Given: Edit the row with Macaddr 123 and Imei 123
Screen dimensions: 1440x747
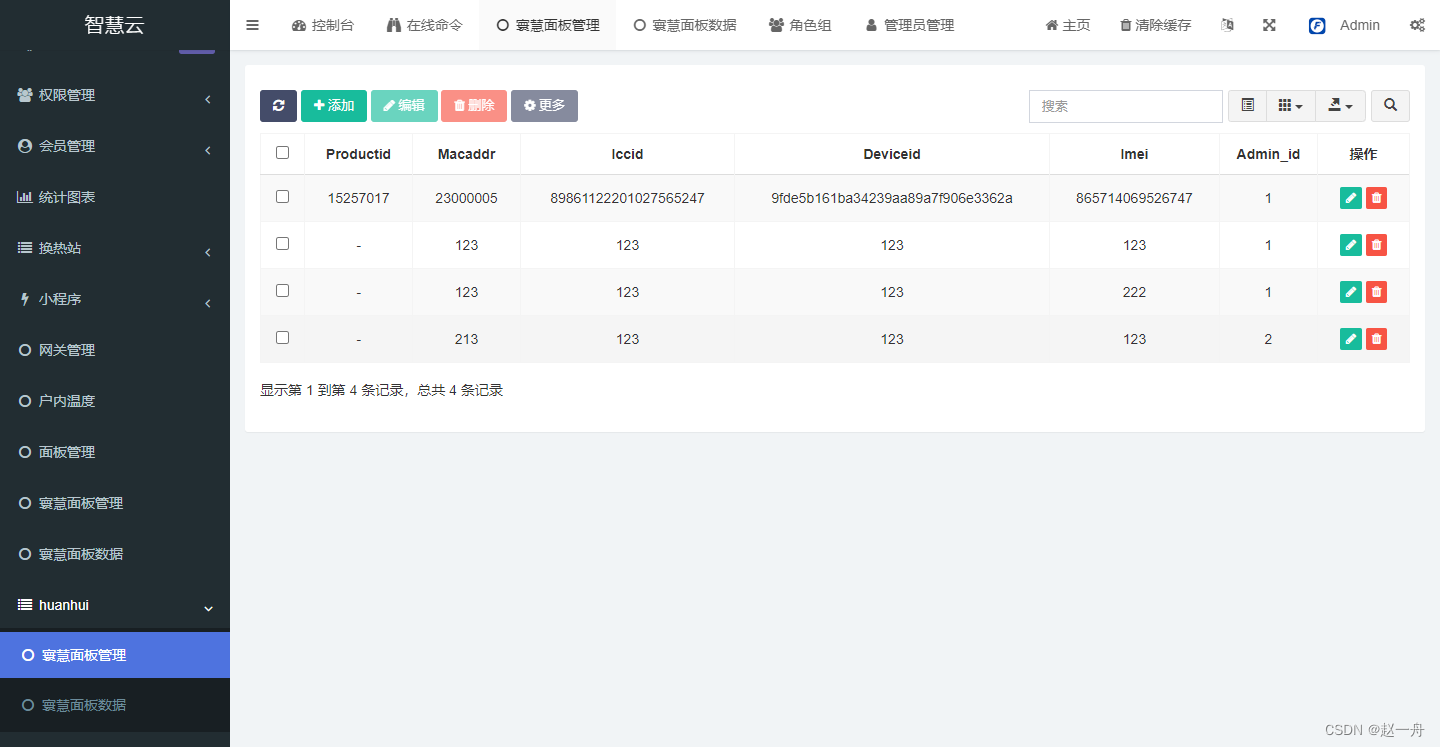Looking at the screenshot, I should 1351,245.
